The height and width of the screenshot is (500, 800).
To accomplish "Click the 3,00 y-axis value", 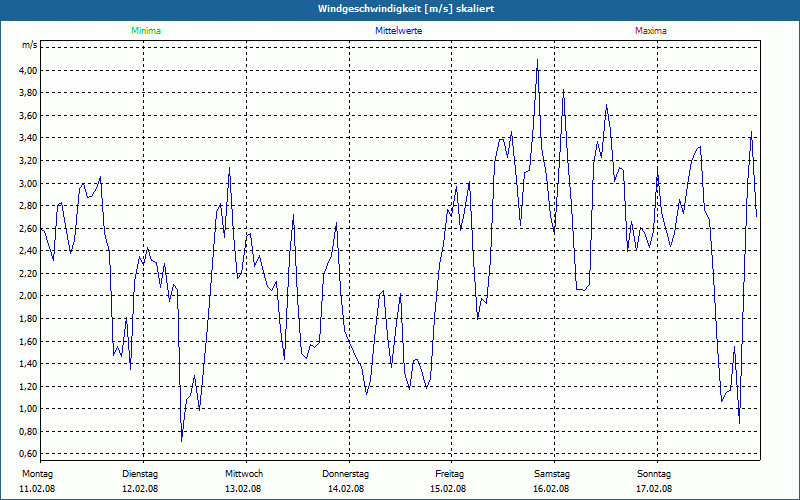I will tap(28, 183).
